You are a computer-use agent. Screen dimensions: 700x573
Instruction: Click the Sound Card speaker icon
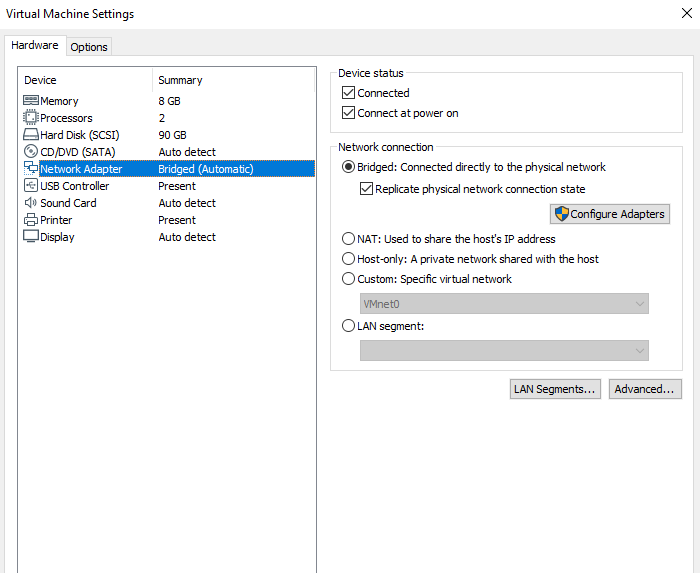tap(30, 203)
